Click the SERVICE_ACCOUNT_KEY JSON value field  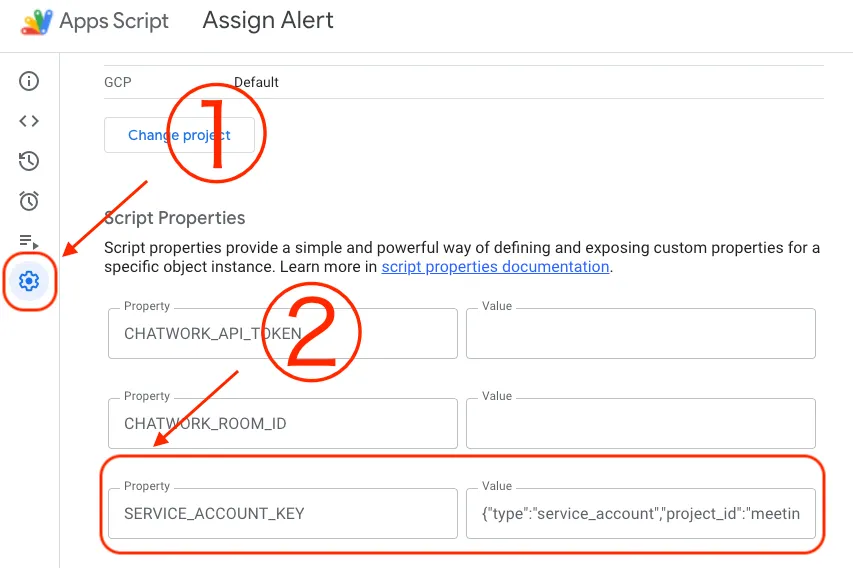[x=640, y=514]
